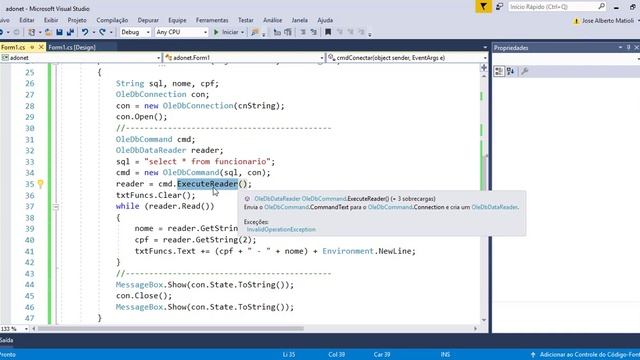Click the Open File toolbar icon
This screenshot has height=360, width=640.
tap(48, 32)
